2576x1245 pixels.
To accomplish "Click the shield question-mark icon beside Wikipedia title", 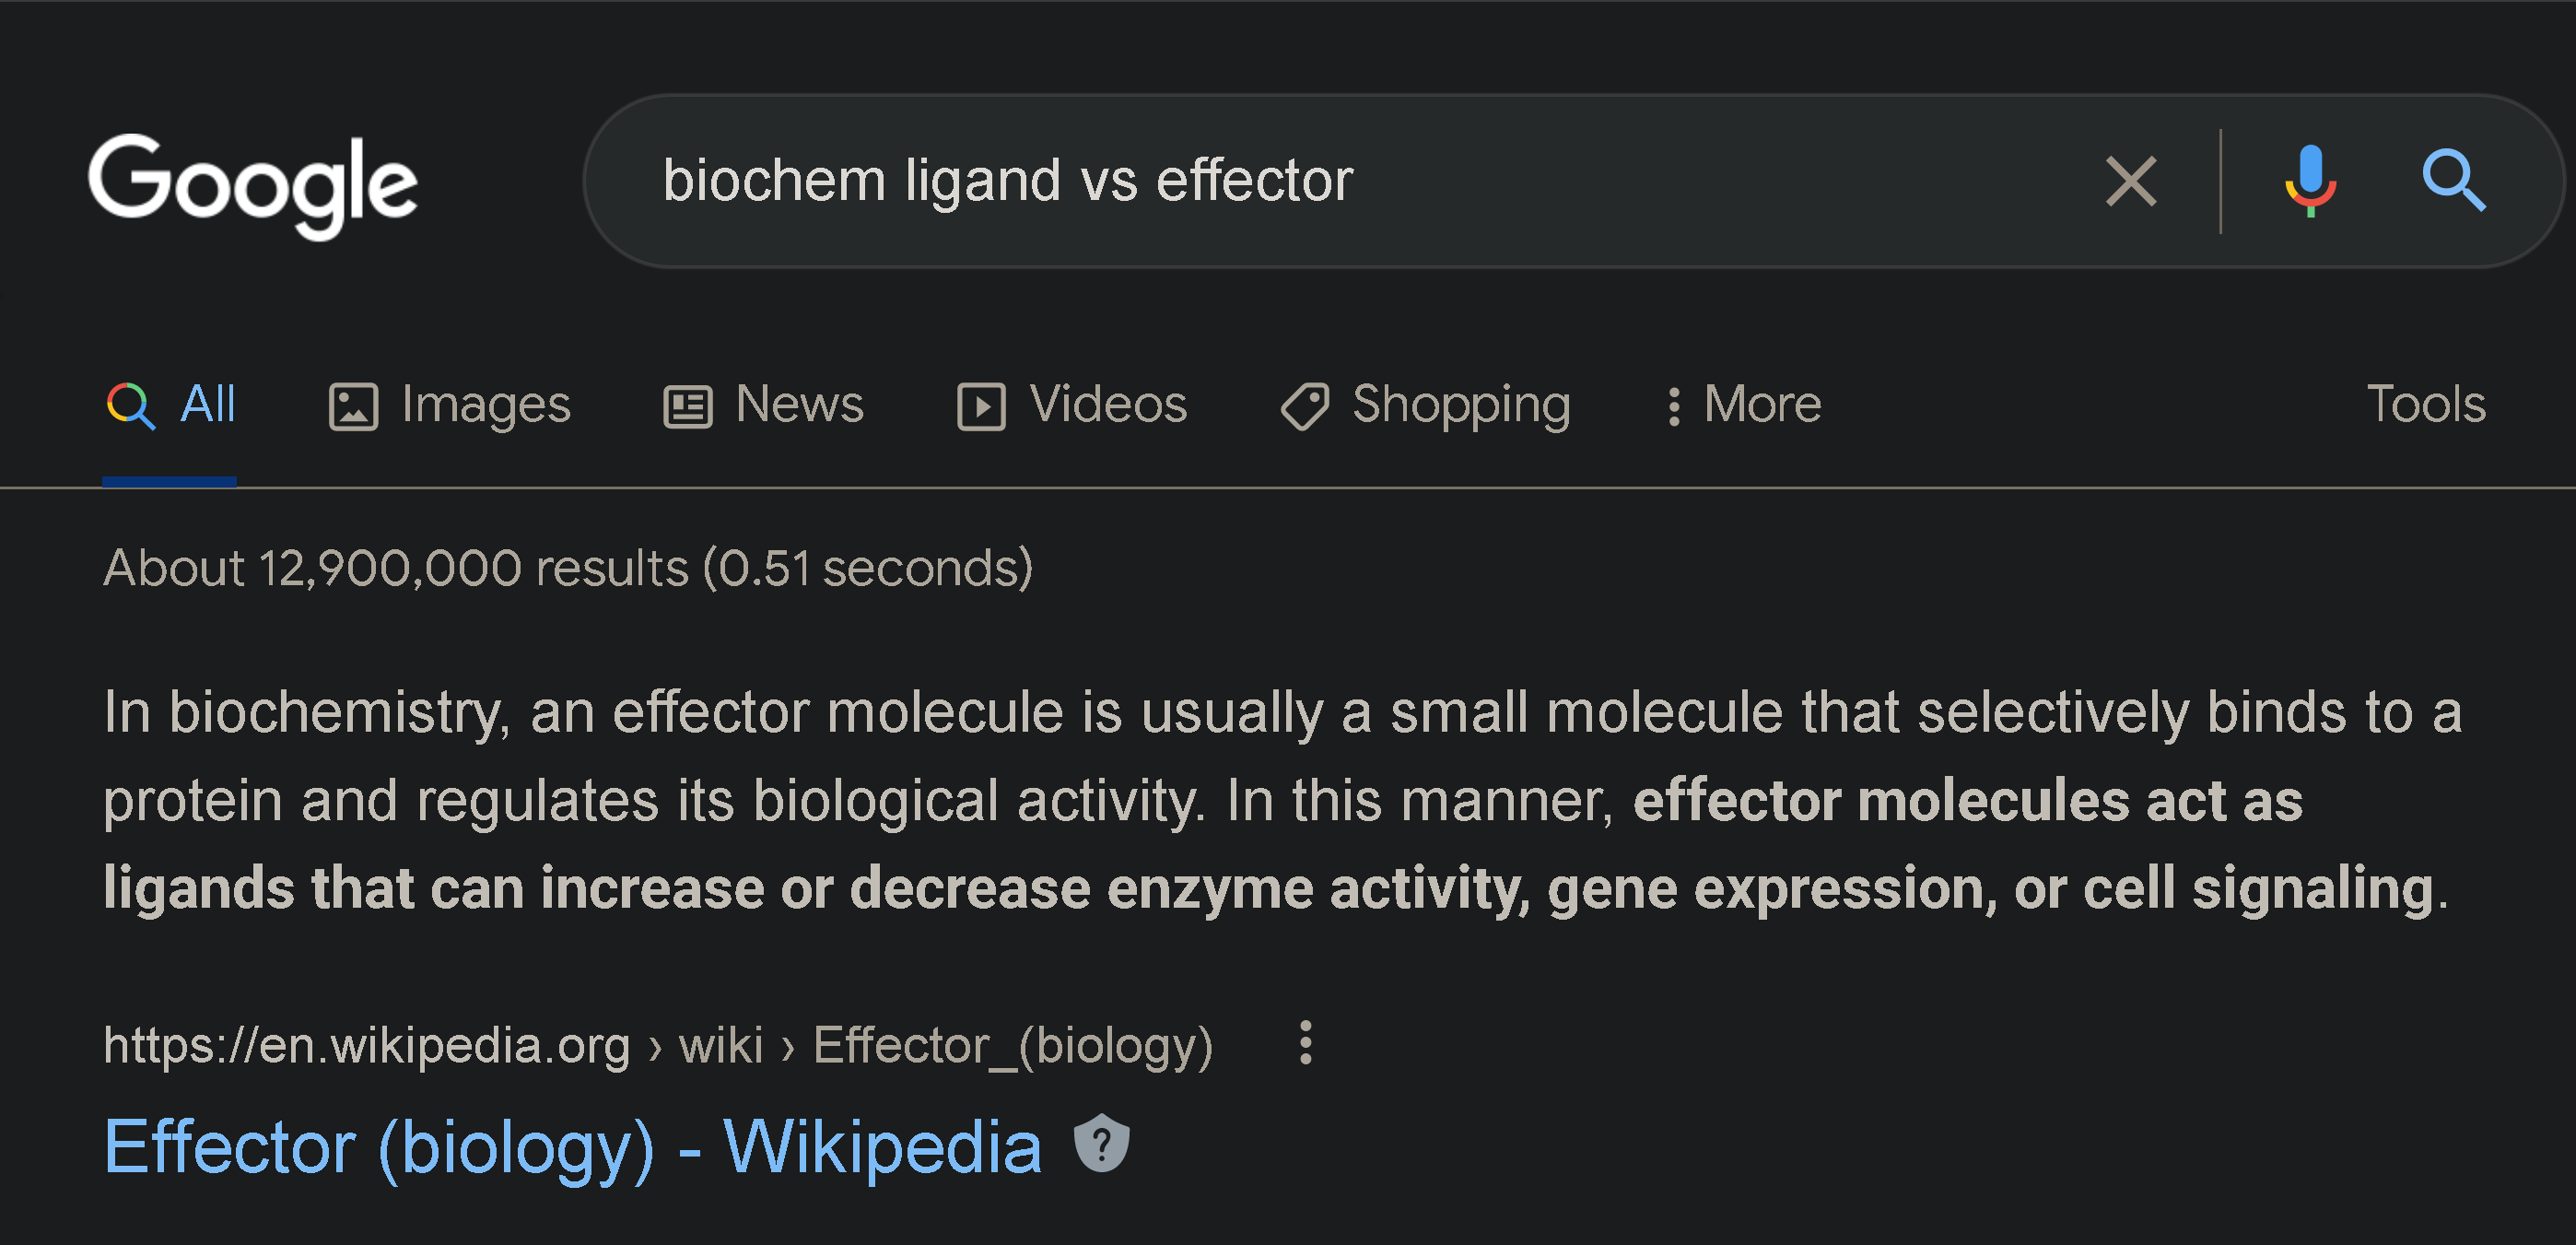I will (1101, 1143).
